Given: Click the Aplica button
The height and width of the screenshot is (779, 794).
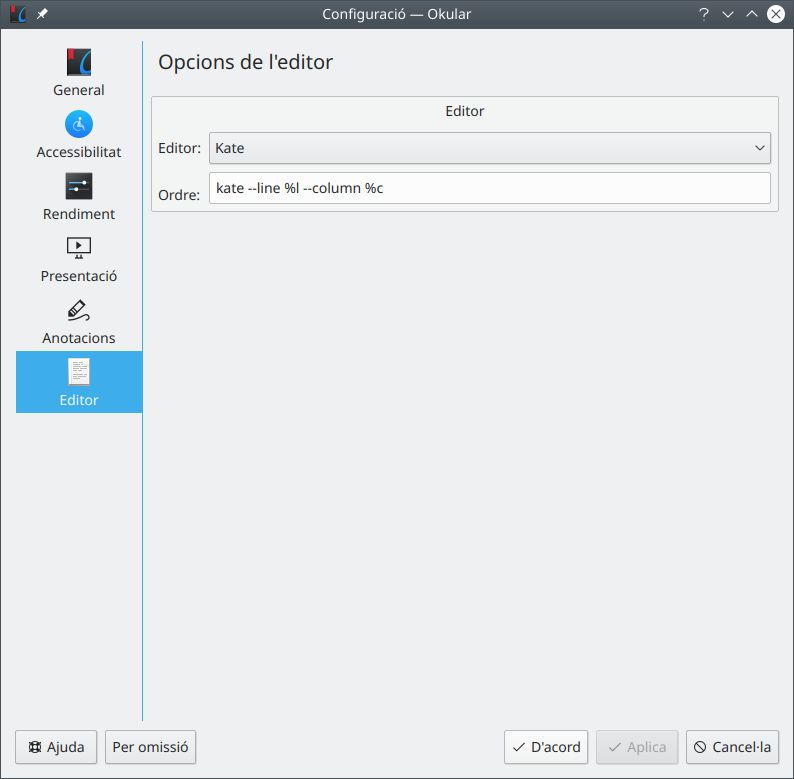Looking at the screenshot, I should coord(637,747).
